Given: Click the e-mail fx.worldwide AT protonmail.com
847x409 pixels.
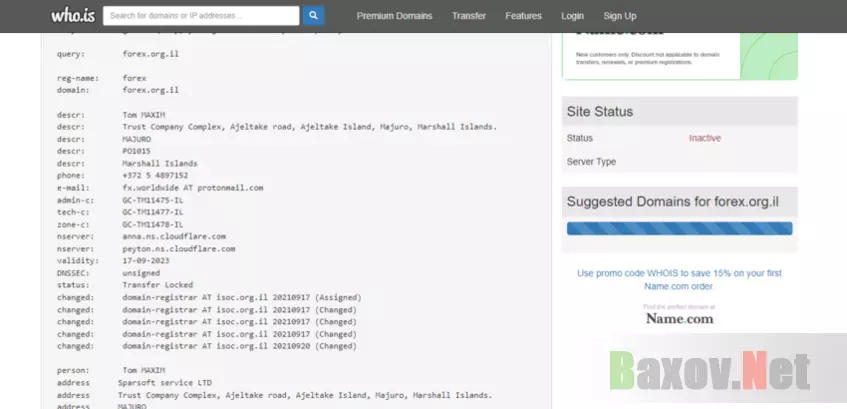Looking at the screenshot, I should coord(193,188).
